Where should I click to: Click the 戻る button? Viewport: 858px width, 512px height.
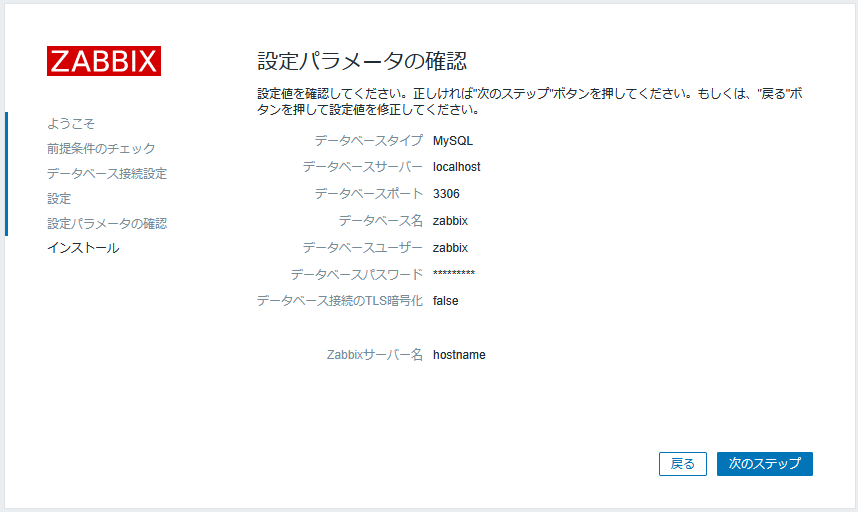pos(682,464)
